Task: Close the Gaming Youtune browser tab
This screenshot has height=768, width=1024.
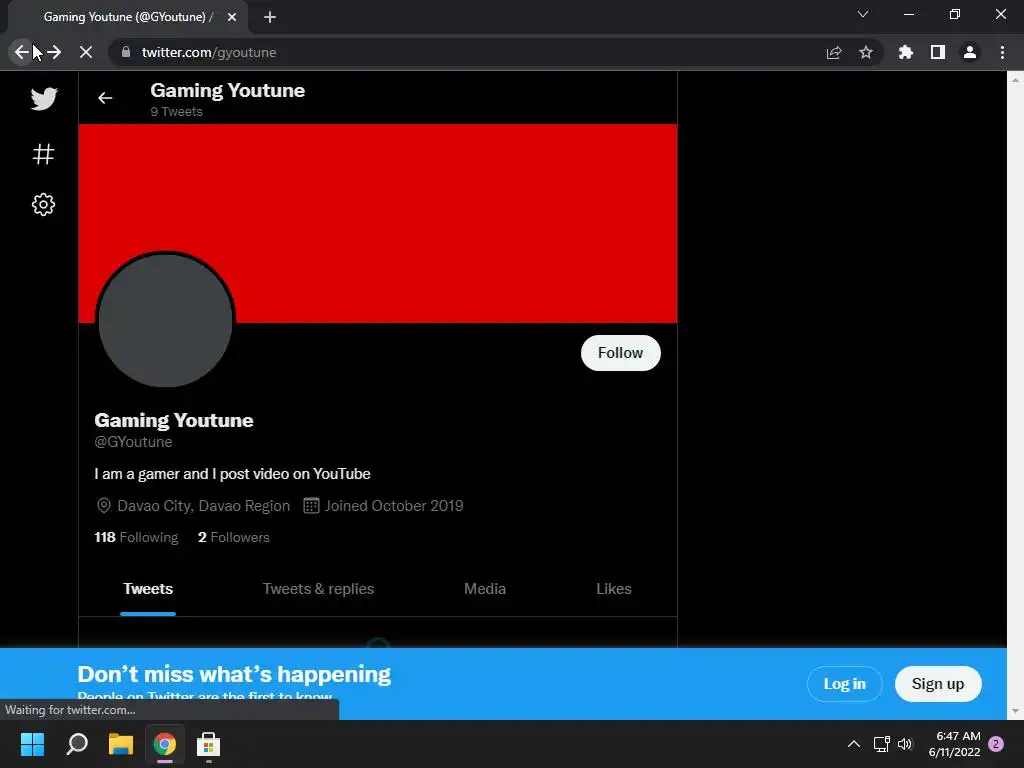Action: 232,18
